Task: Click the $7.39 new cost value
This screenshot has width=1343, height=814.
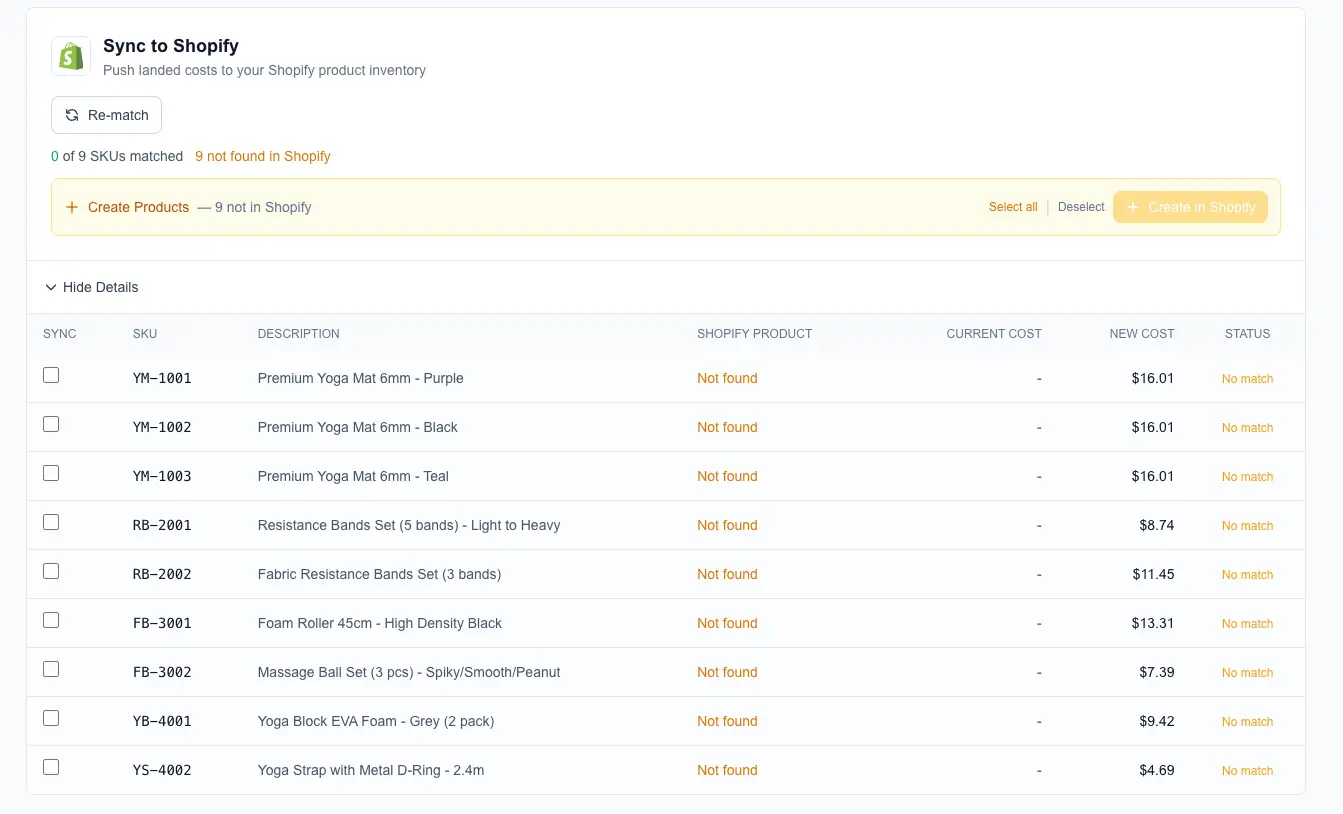Action: [1157, 673]
